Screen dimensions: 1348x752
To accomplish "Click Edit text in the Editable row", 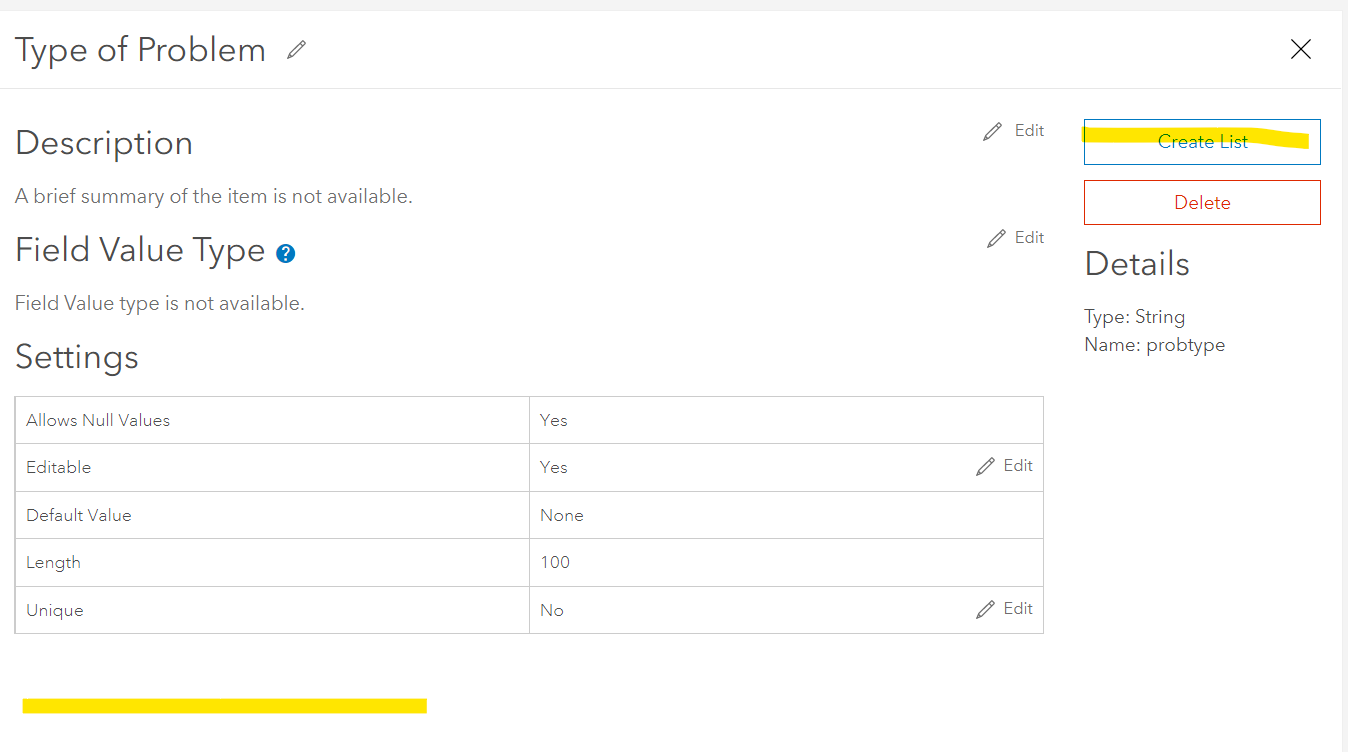I will (x=1018, y=465).
